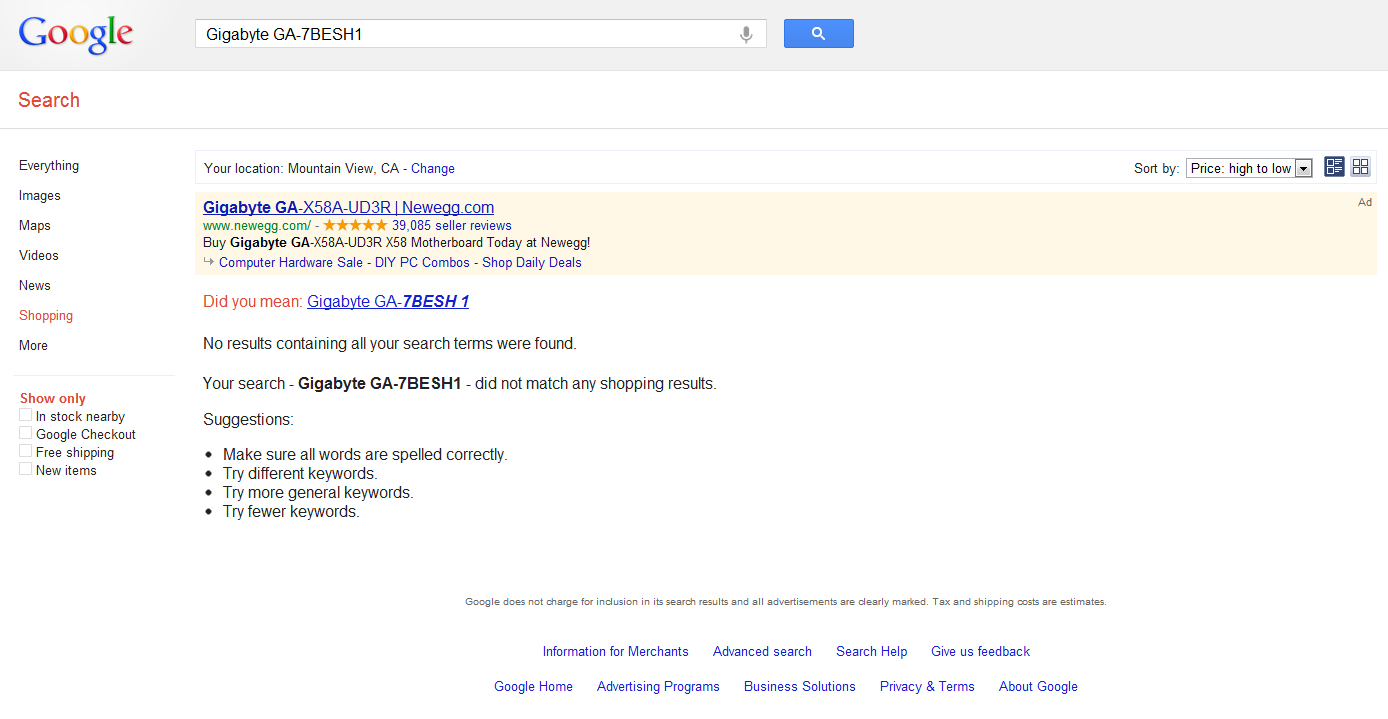Open the Images search category

pos(40,196)
